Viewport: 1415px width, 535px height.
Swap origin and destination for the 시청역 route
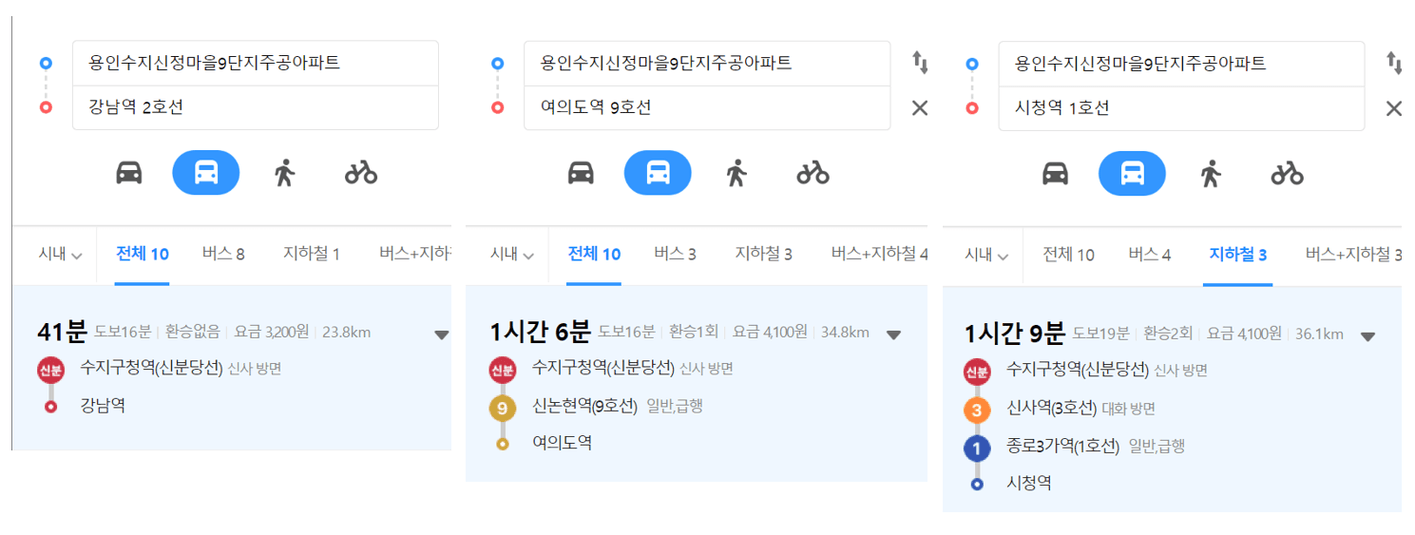[1394, 63]
